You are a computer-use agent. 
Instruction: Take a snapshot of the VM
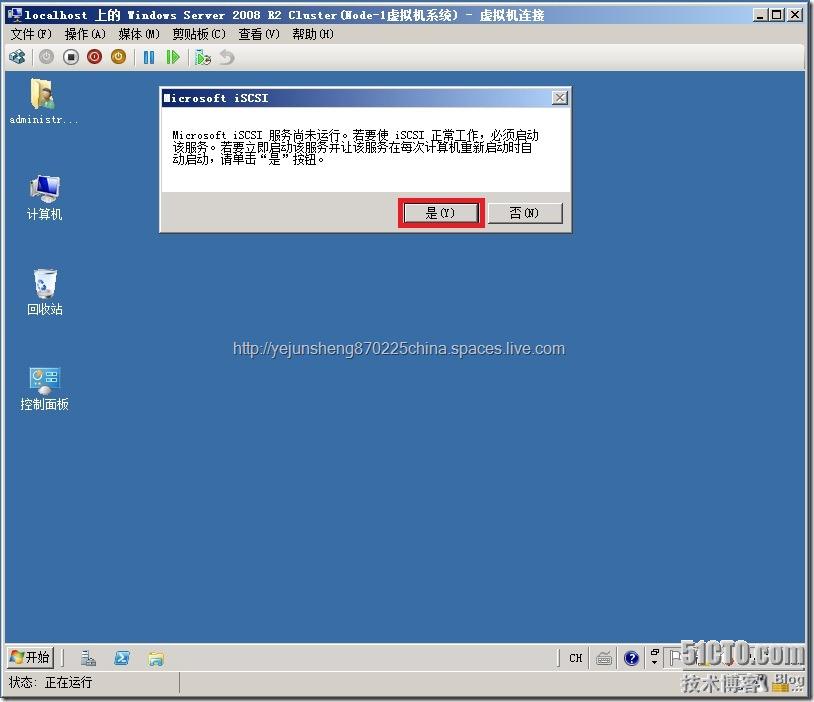pos(202,57)
